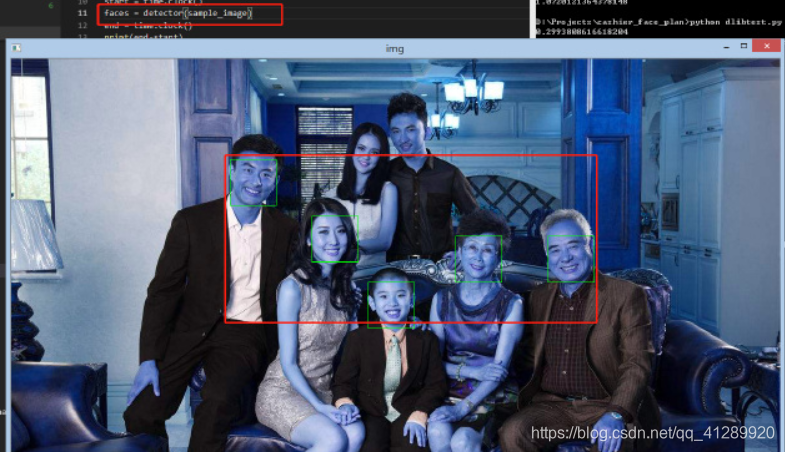
Task: Click code line "end = time.clock()"
Action: (148, 25)
